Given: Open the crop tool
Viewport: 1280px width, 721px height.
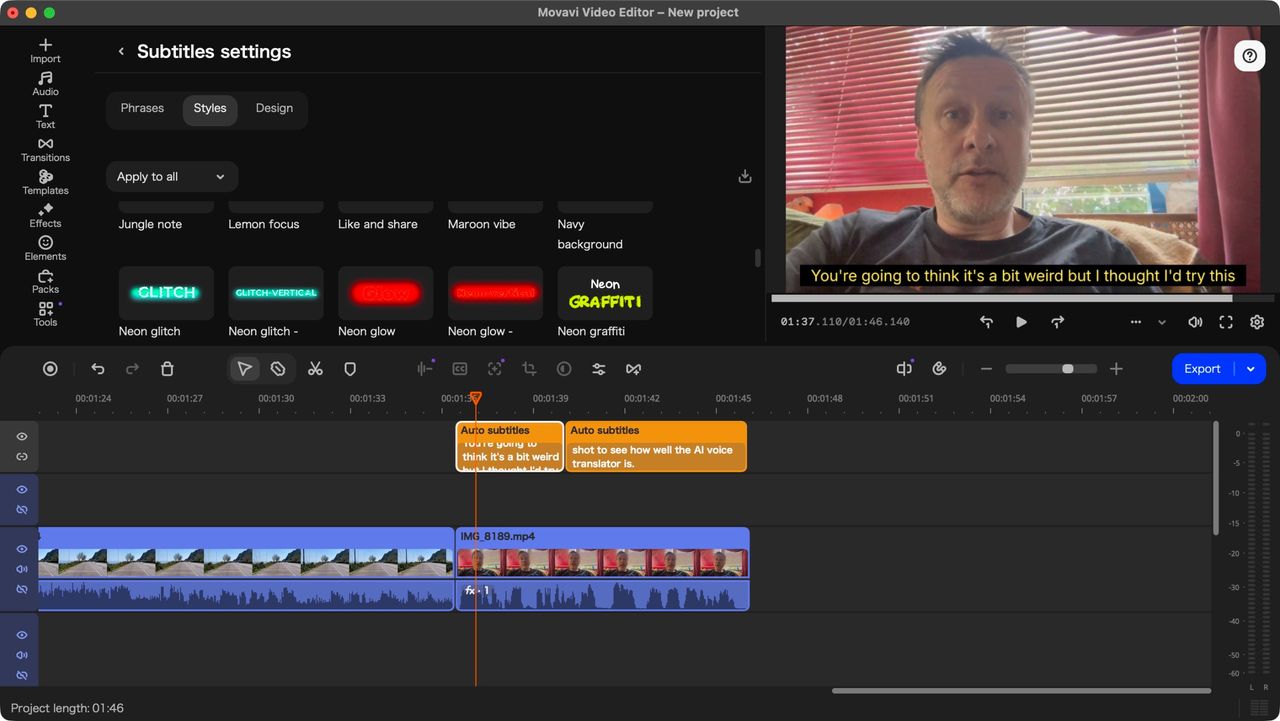Looking at the screenshot, I should point(529,369).
